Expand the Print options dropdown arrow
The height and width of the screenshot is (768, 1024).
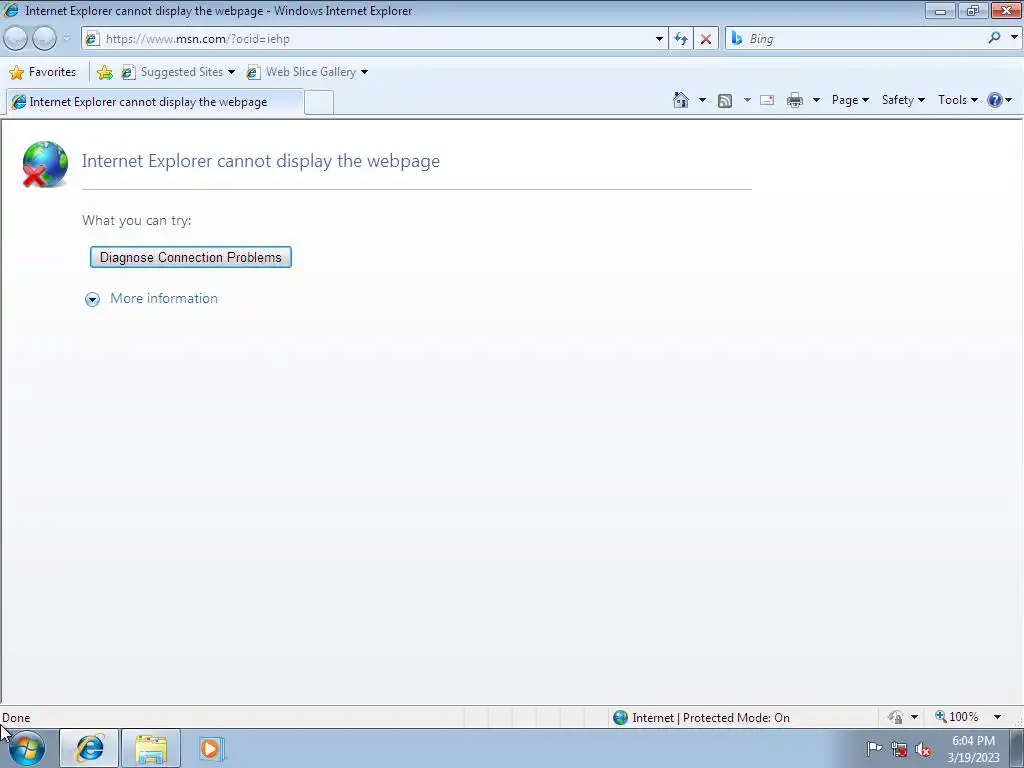[x=816, y=100]
